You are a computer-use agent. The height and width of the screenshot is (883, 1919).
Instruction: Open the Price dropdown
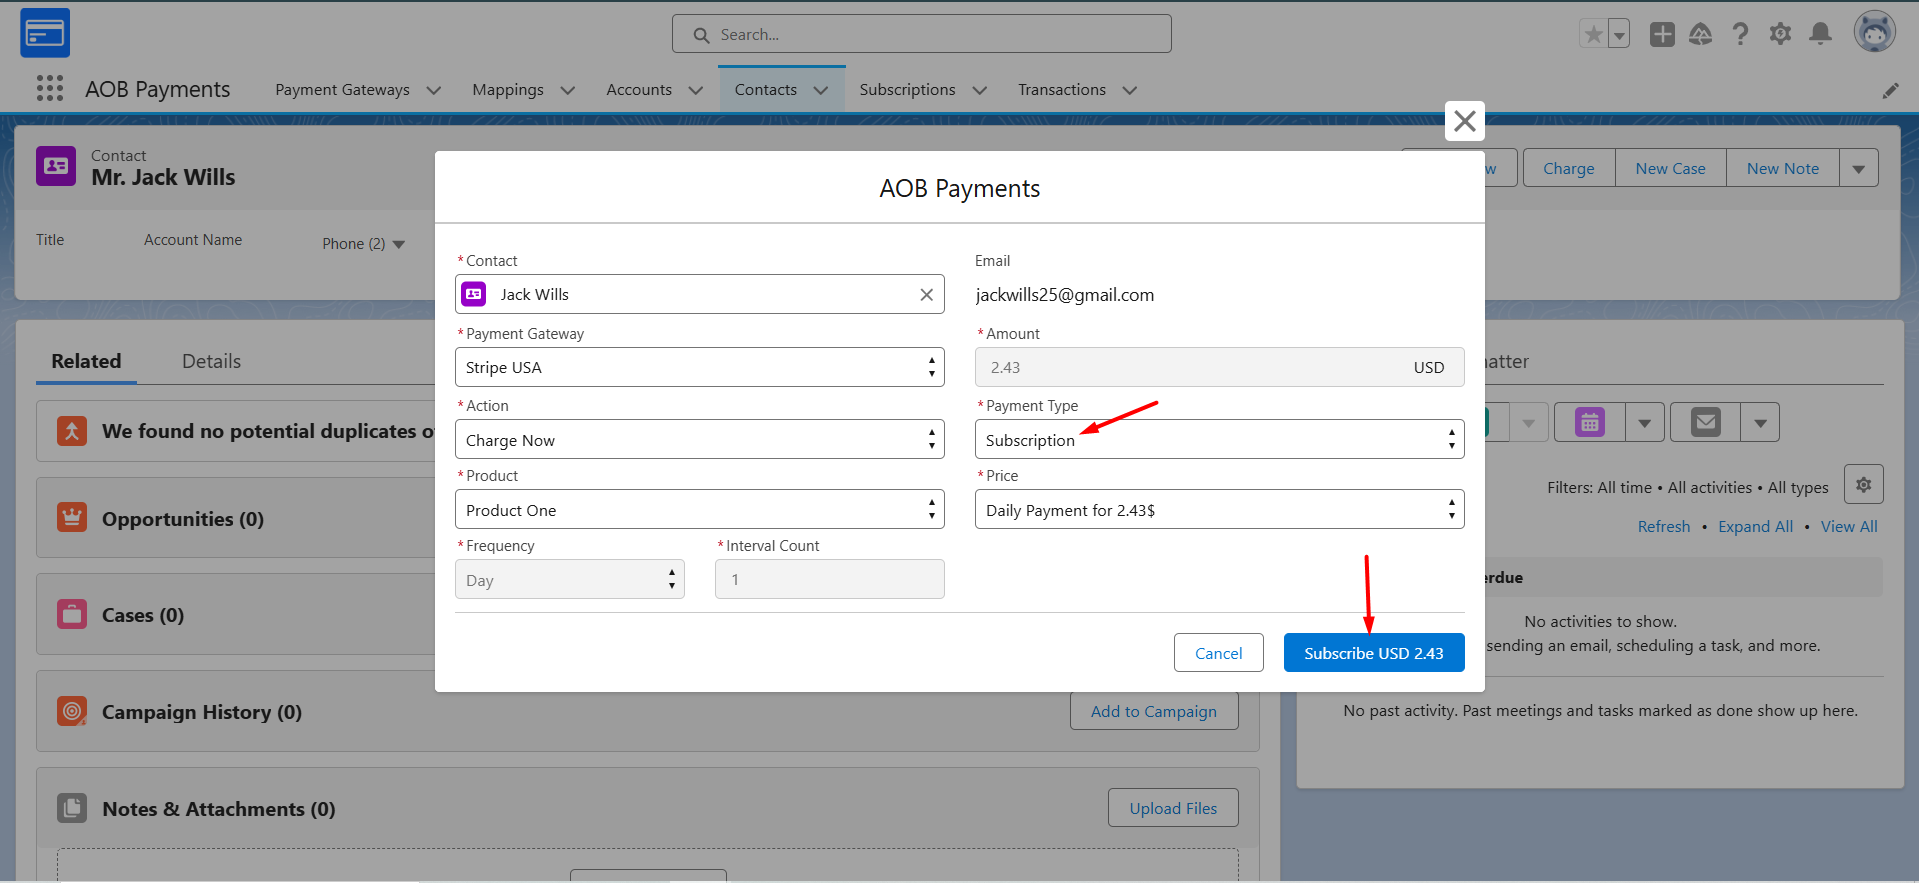tap(1220, 509)
